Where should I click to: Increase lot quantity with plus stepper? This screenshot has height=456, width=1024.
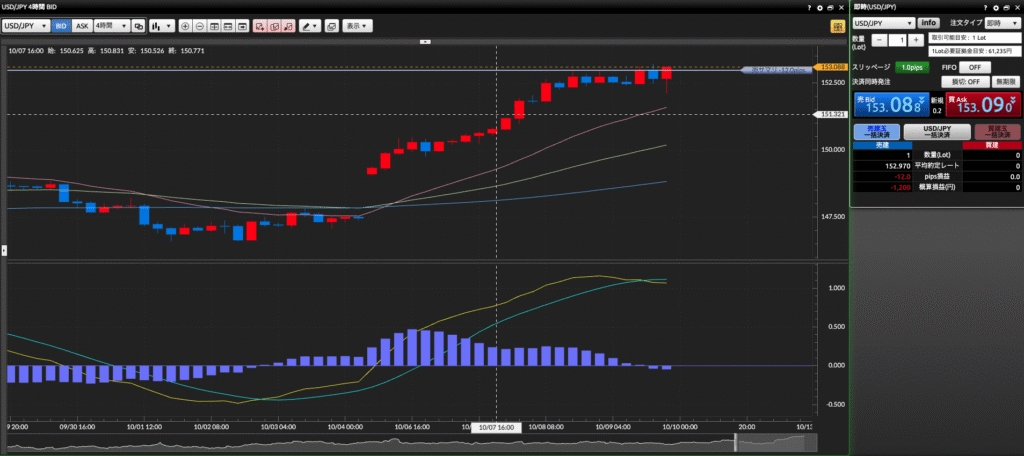coord(916,40)
